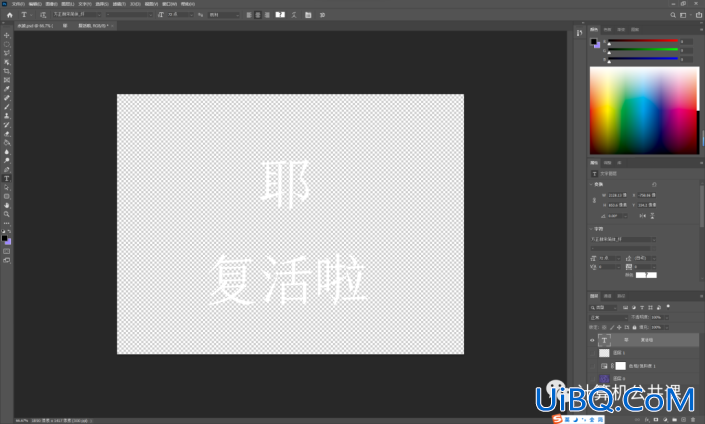
Task: Toggle text orientation in options bar
Action: point(43,15)
